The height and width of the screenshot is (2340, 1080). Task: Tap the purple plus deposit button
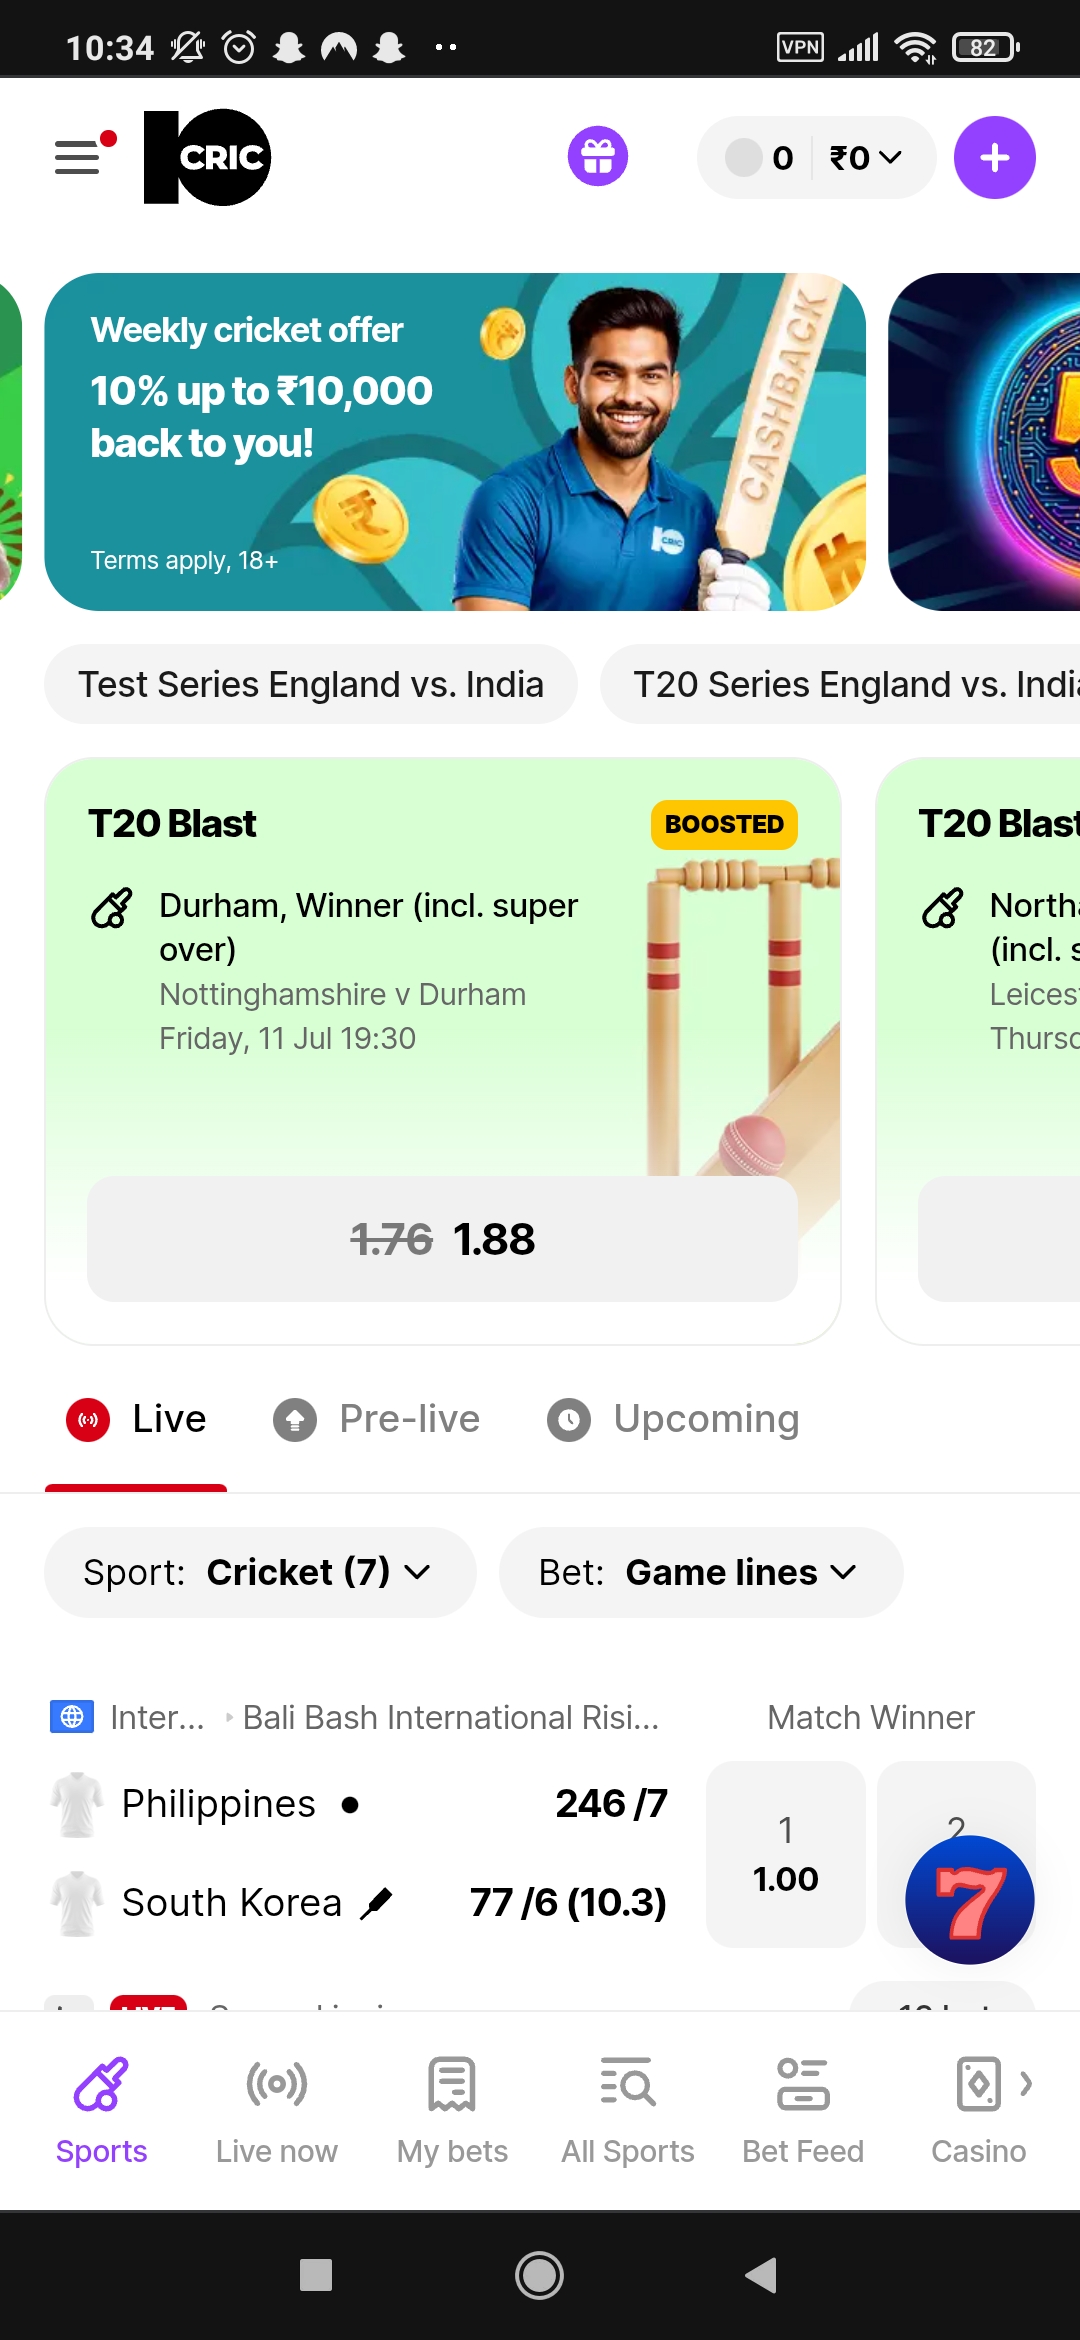click(x=993, y=156)
